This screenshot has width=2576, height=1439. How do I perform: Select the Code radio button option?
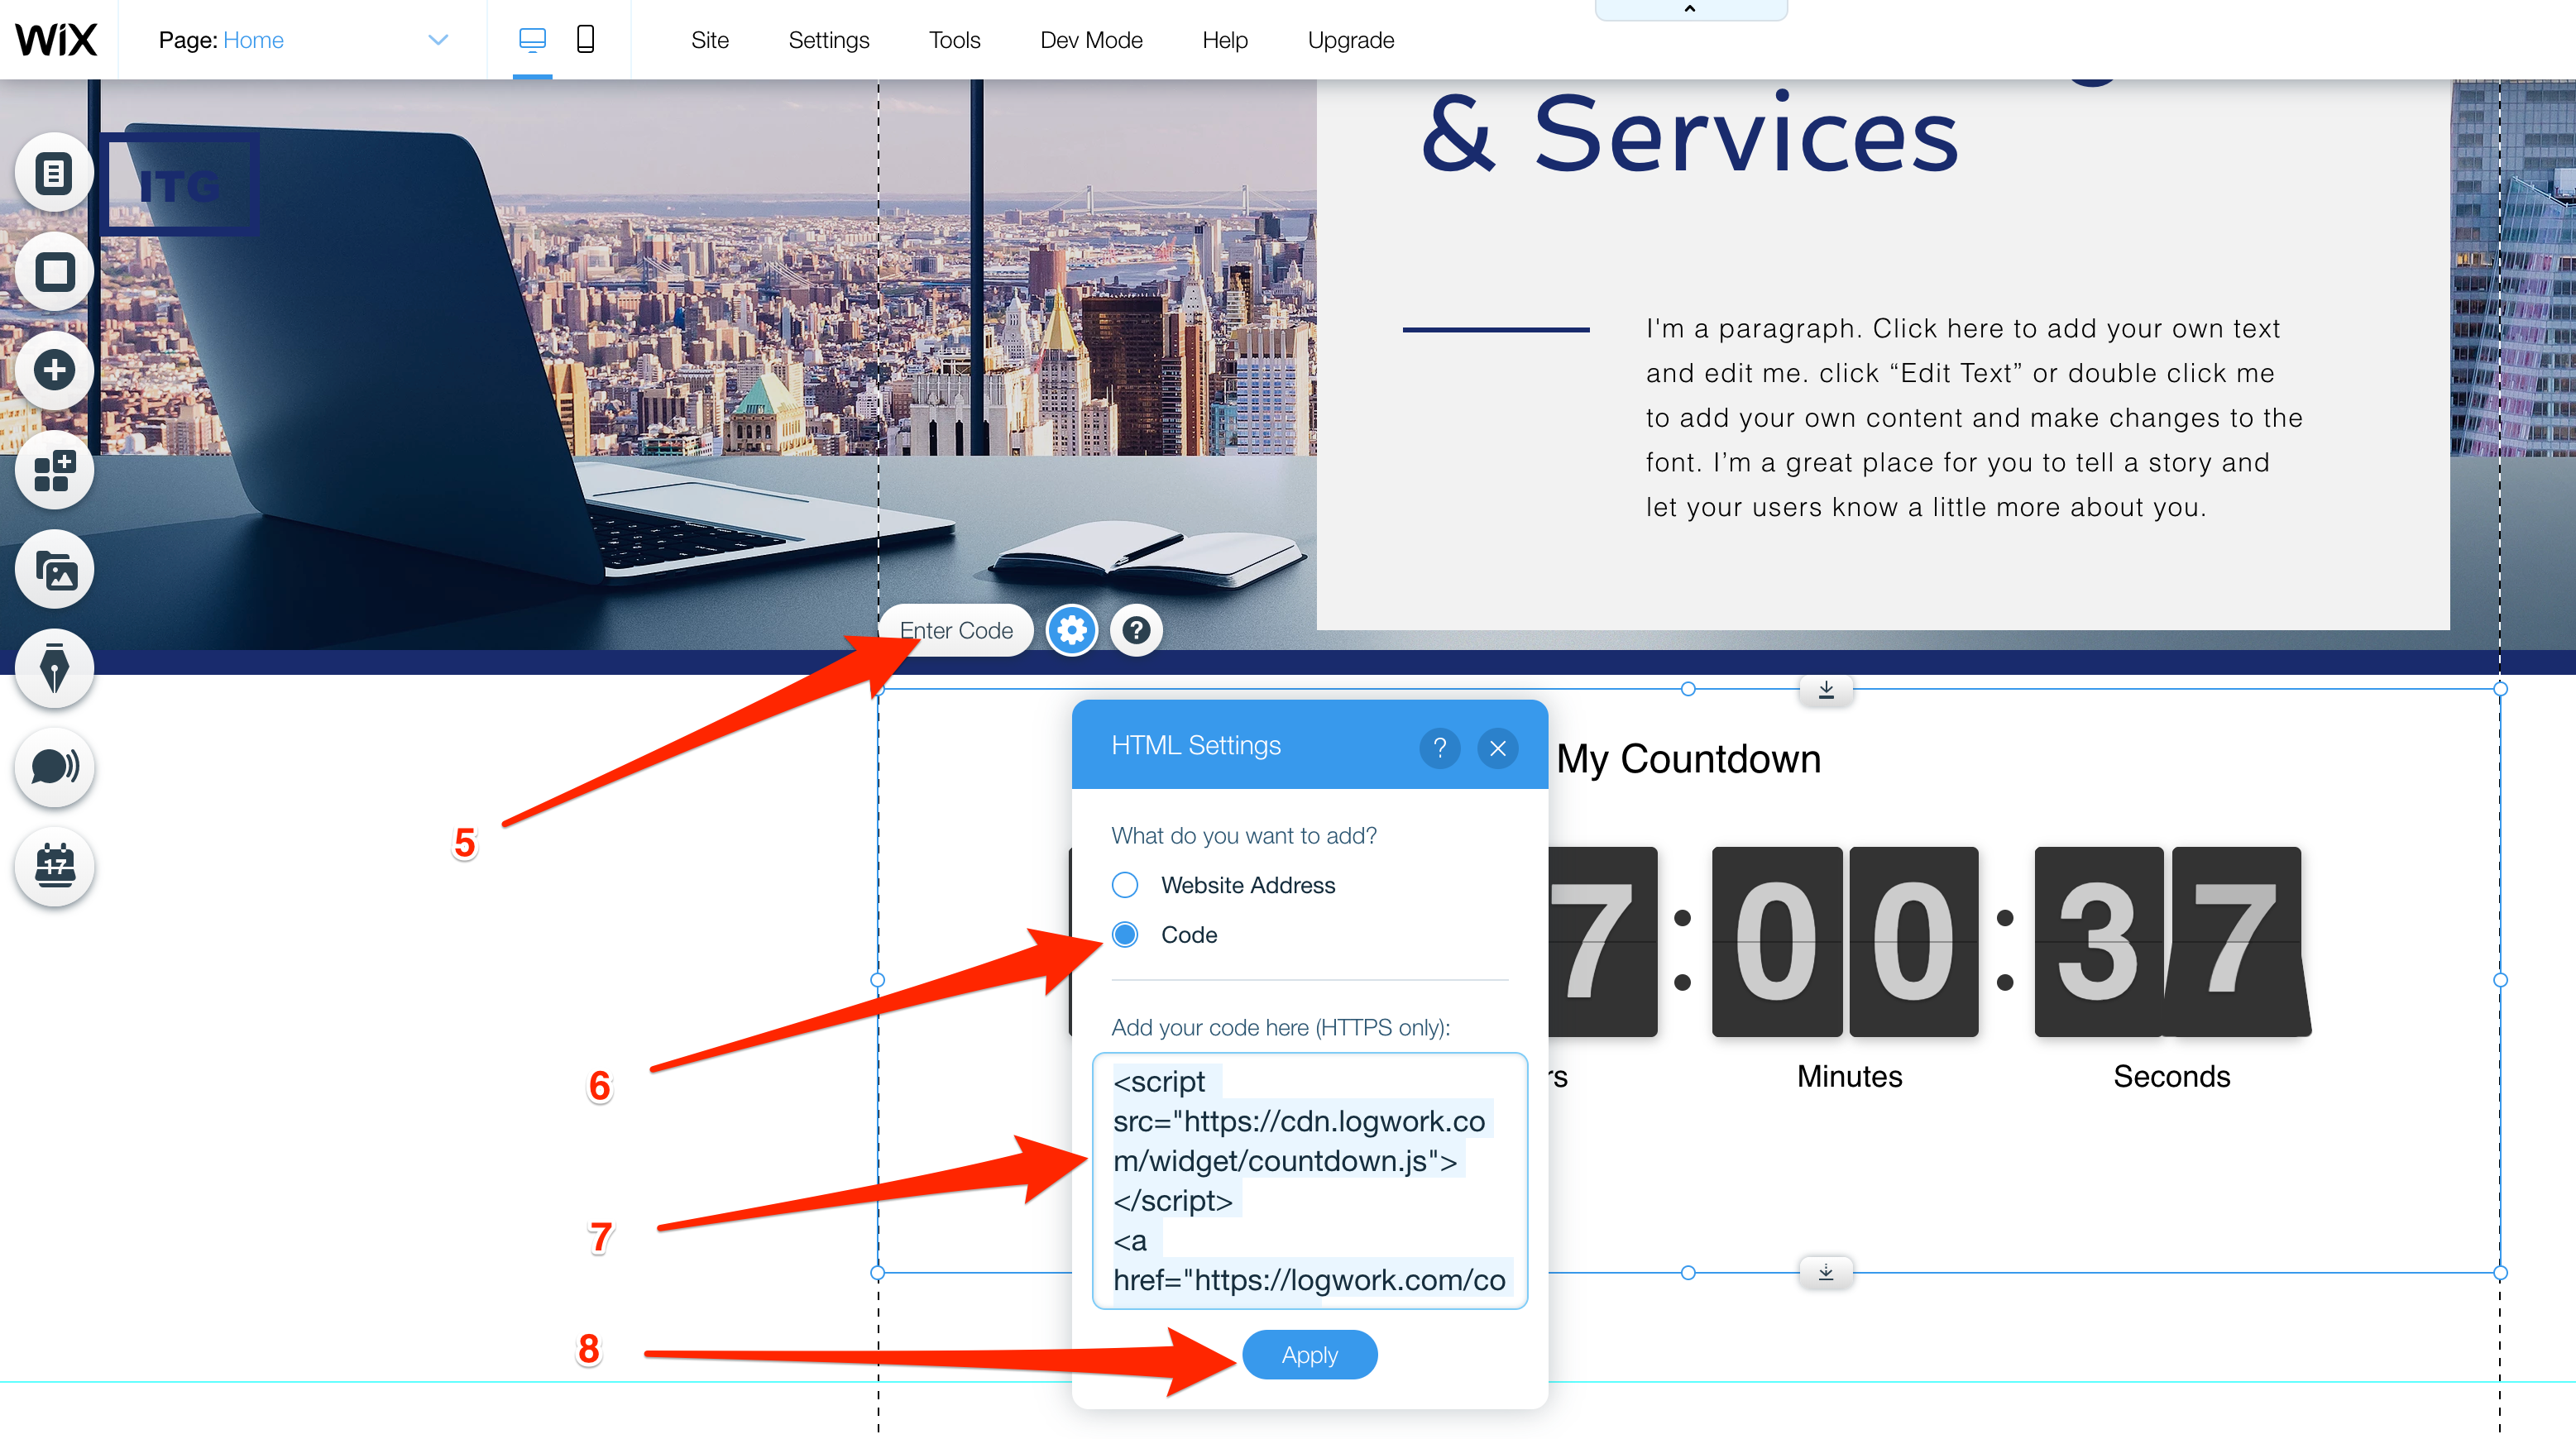1125,934
